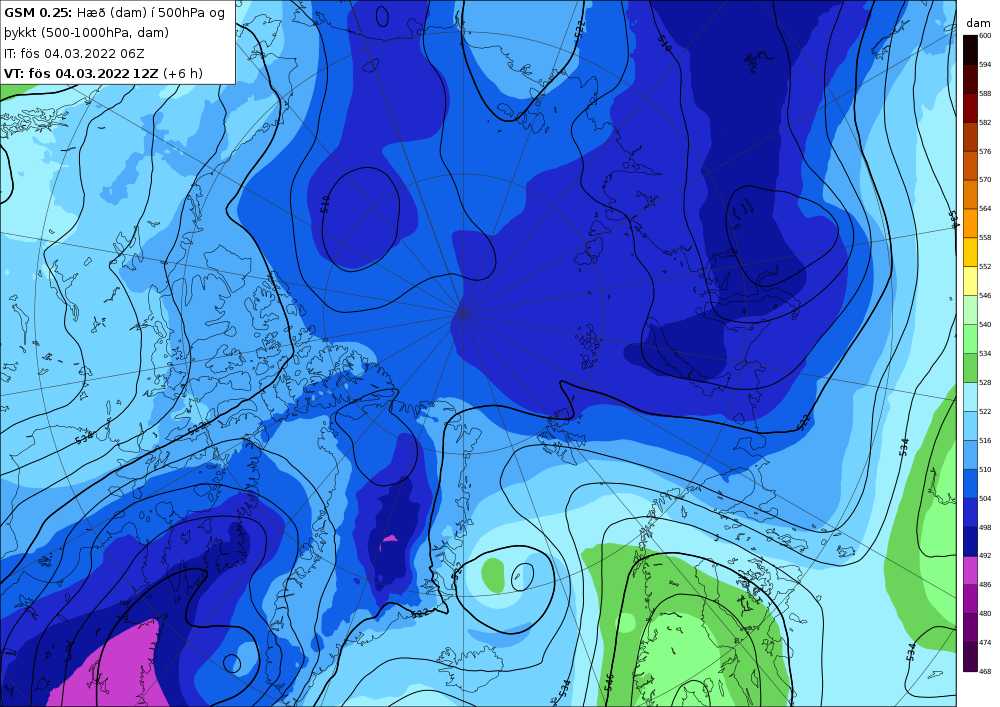Click the 588 legend value
Viewport: 1000px width, 707px height.
[985, 94]
